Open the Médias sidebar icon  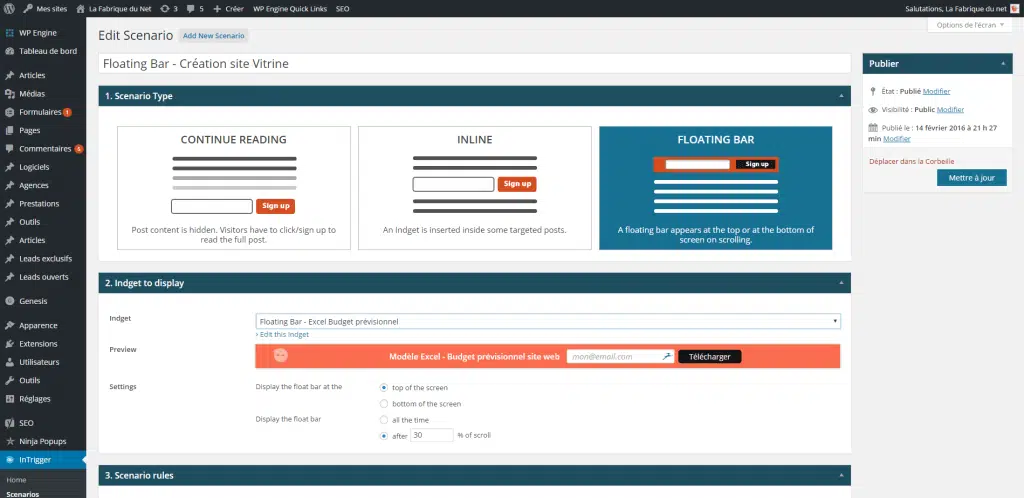(x=10, y=94)
